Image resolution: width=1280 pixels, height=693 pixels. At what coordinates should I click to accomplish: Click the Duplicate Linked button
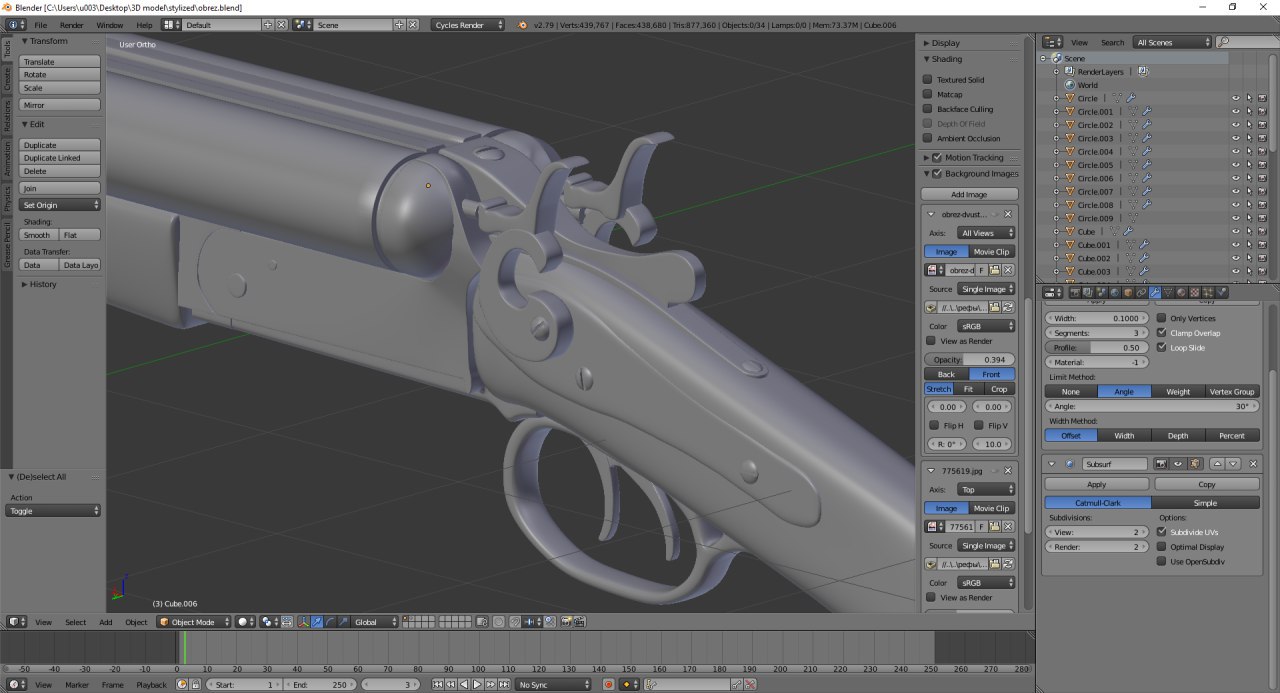61,158
